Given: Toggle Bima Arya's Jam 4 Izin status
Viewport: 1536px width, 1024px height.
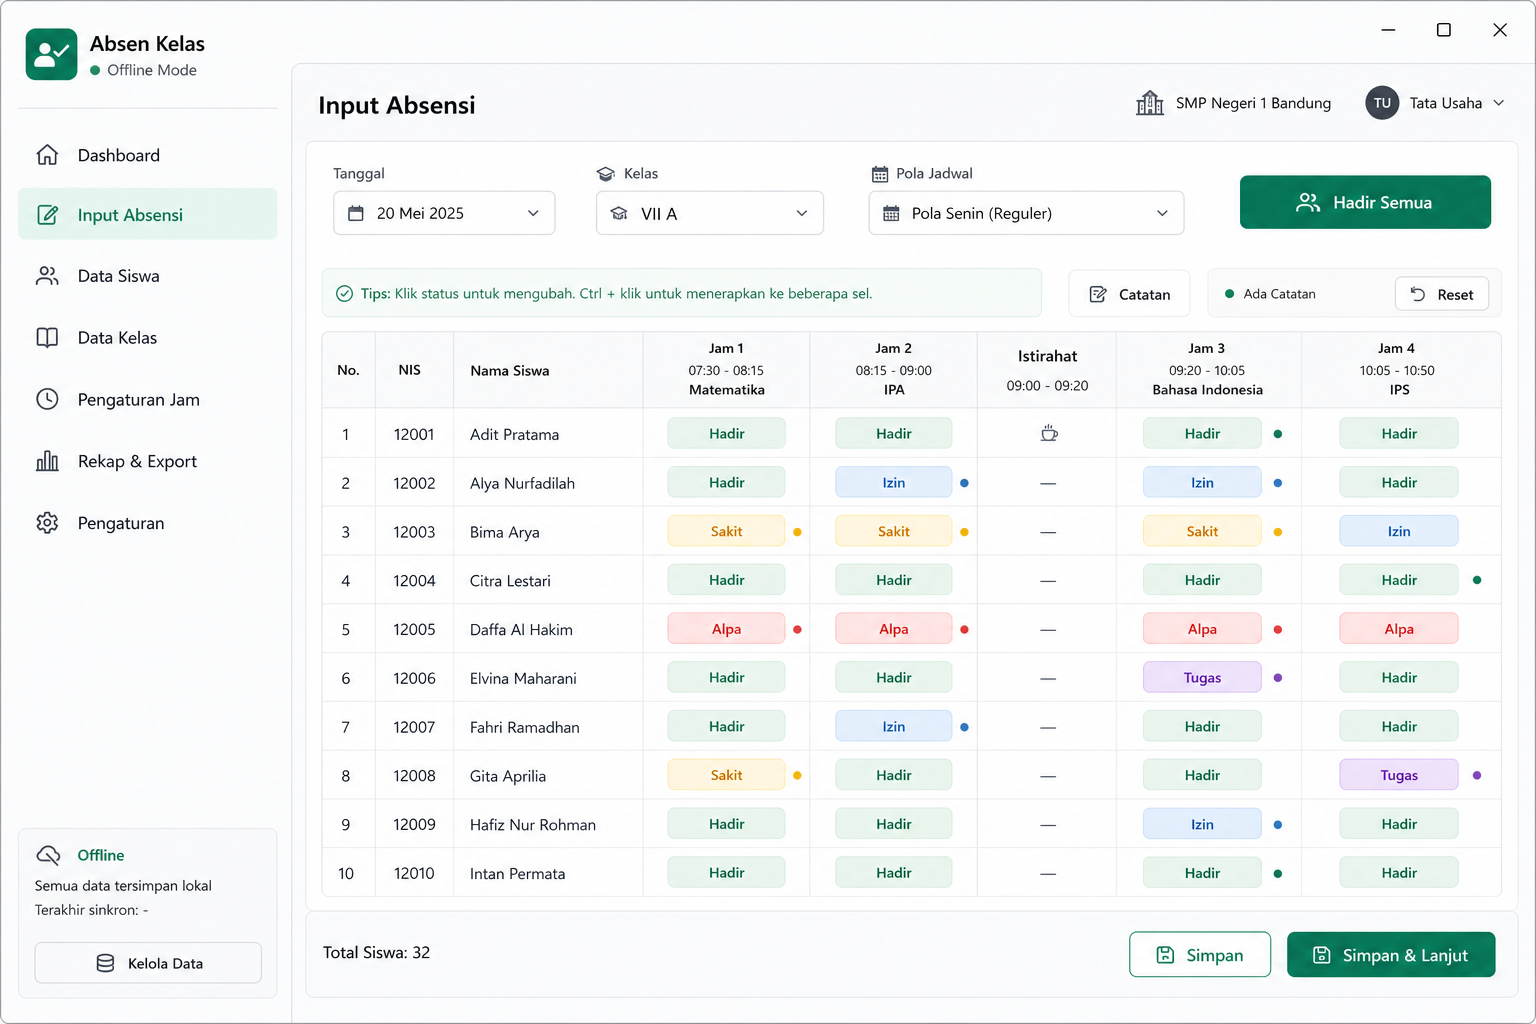Looking at the screenshot, I should click(1398, 531).
